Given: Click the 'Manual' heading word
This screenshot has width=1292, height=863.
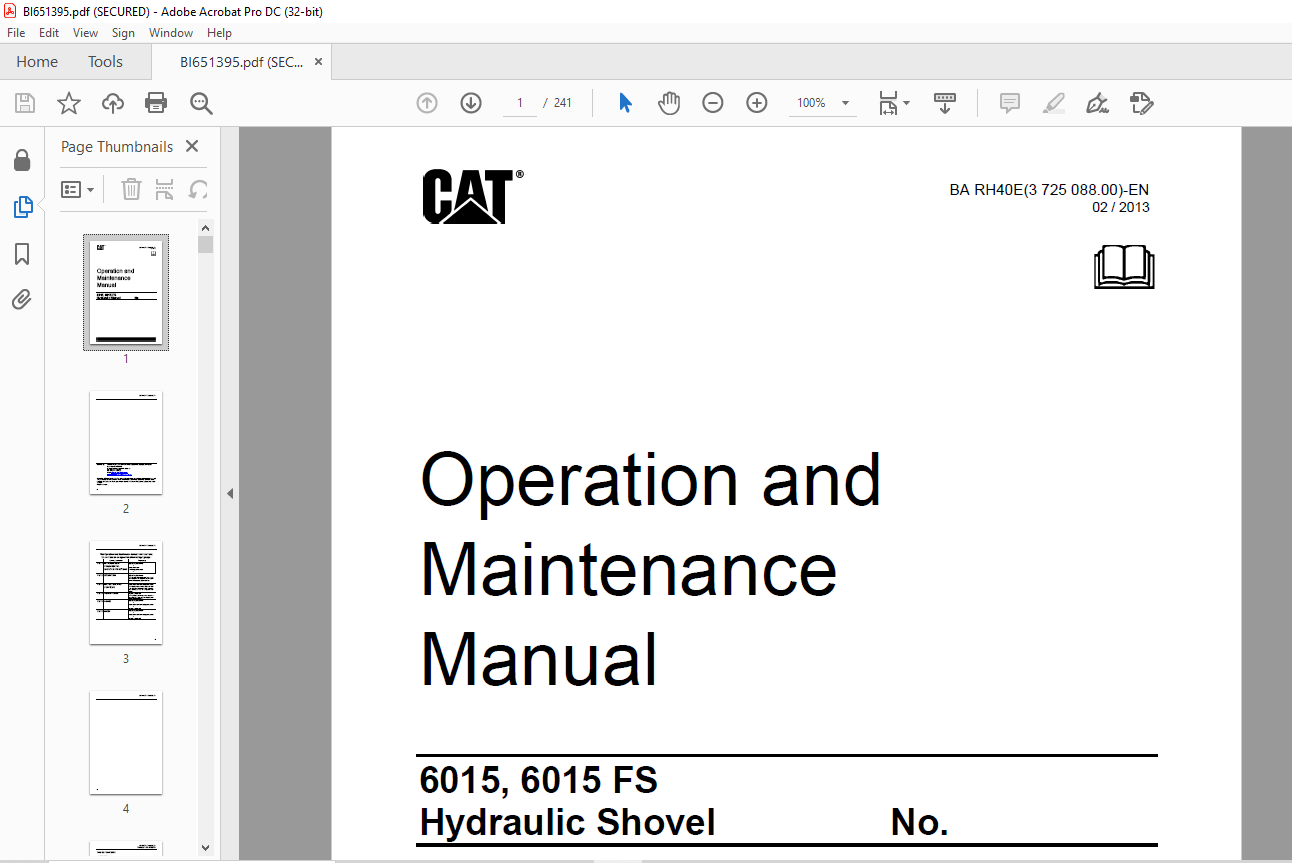Looking at the screenshot, I should 540,660.
